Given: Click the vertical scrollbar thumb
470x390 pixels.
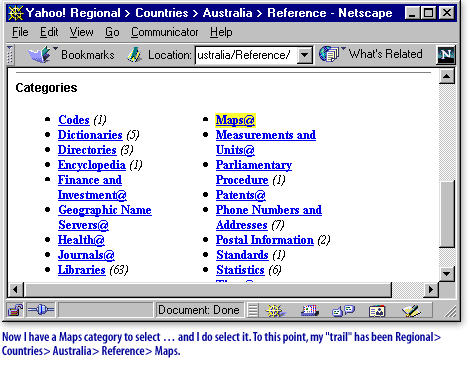Looking at the screenshot, I should (447, 214).
